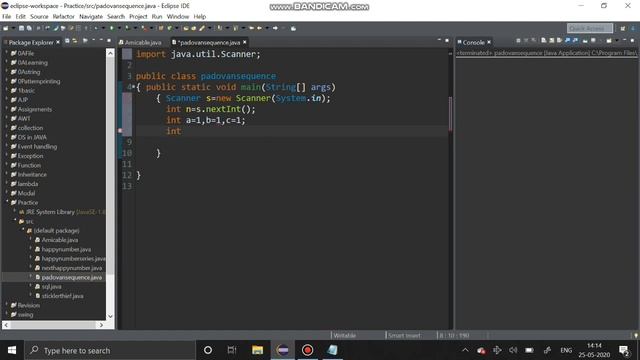The height and width of the screenshot is (360, 640).
Task: Open the File menu
Action: point(7,16)
